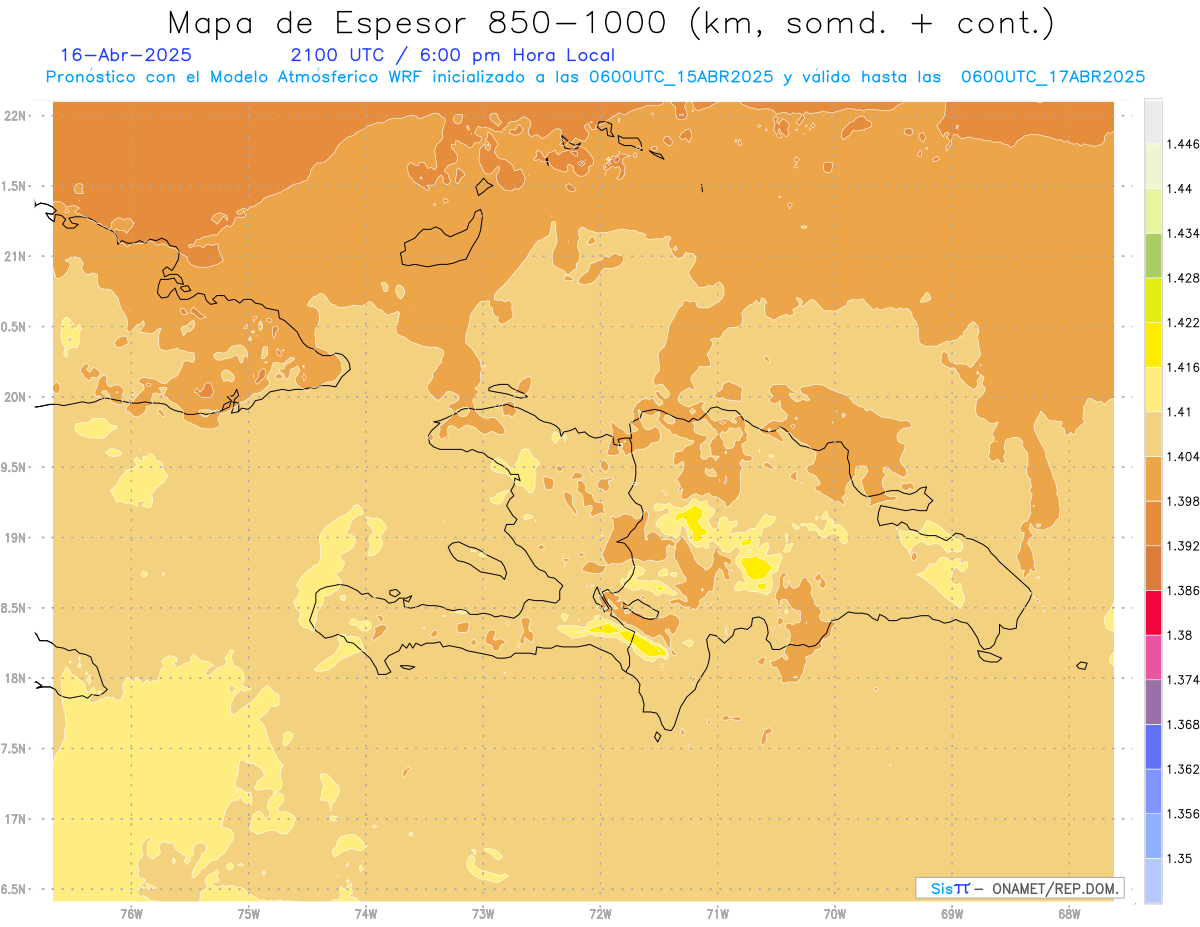Screen dimensions: 1200x927
Task: Click the '2100 UTC / 6:00 pm Hora Local' text
Action: [453, 56]
